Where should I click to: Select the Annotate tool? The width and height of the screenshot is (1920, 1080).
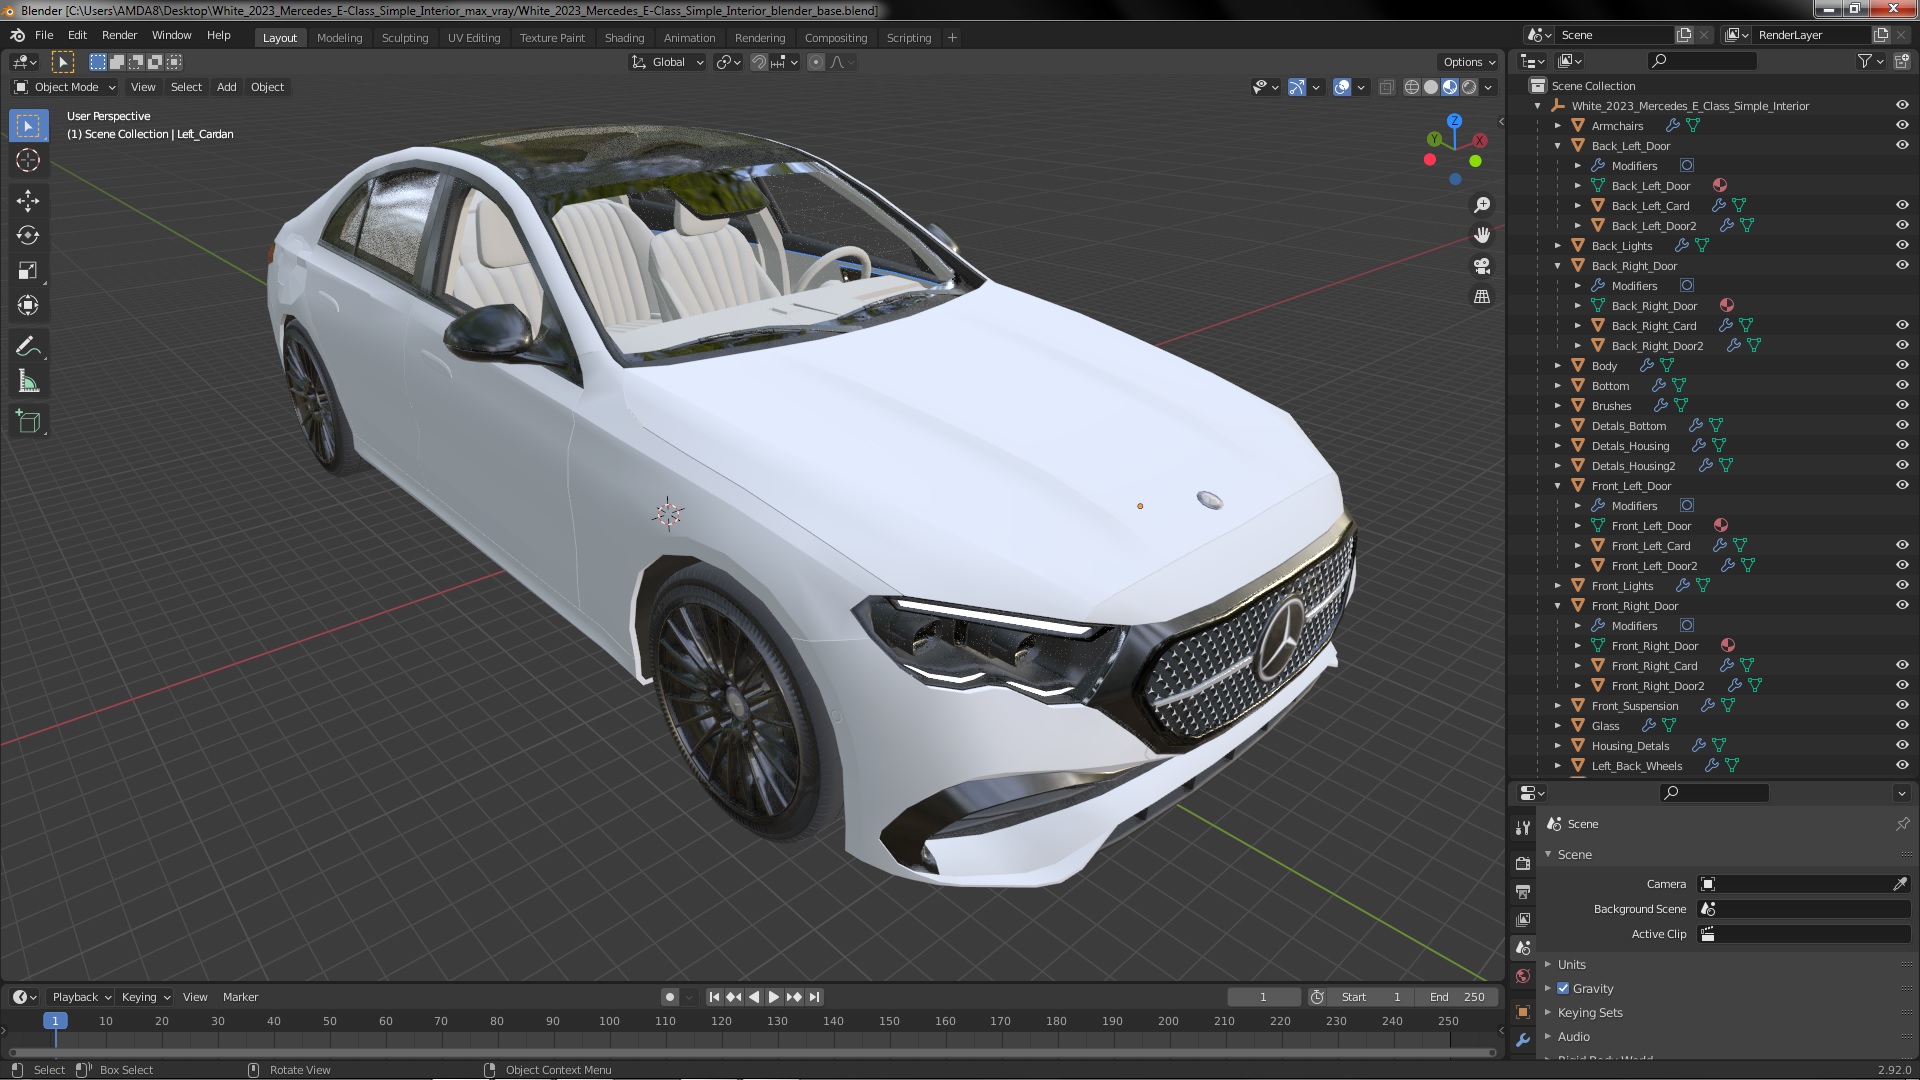click(28, 347)
